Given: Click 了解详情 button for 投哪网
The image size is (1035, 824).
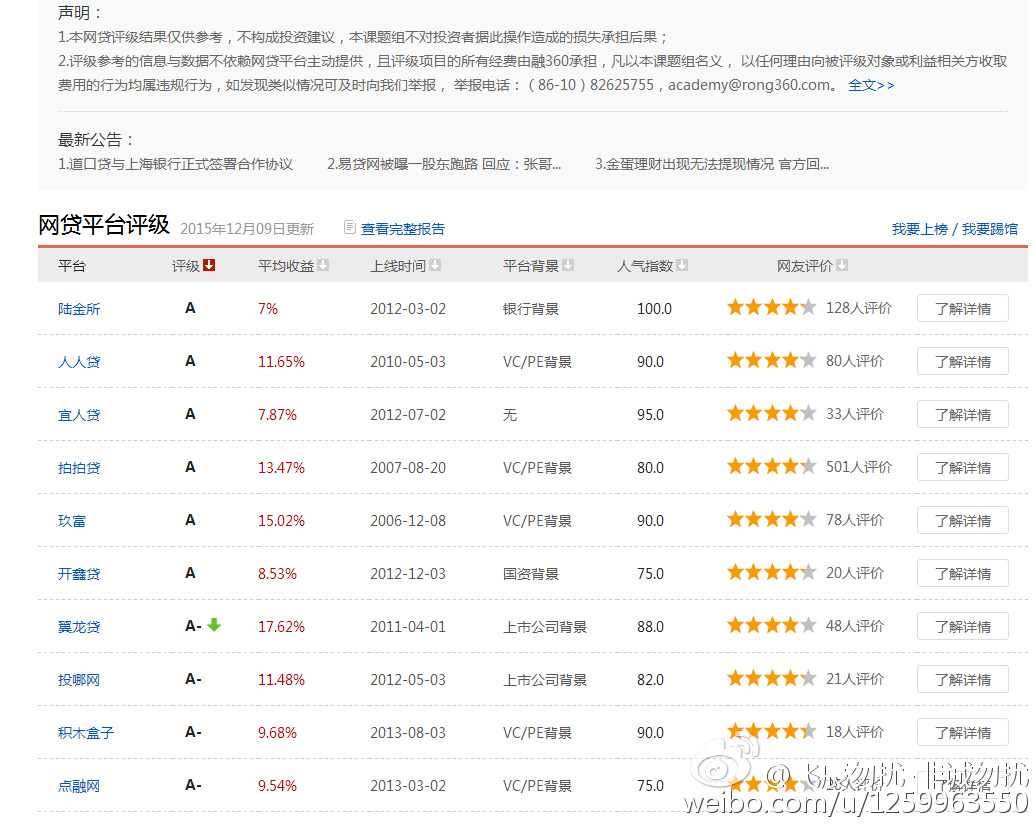Looking at the screenshot, I should [962, 679].
